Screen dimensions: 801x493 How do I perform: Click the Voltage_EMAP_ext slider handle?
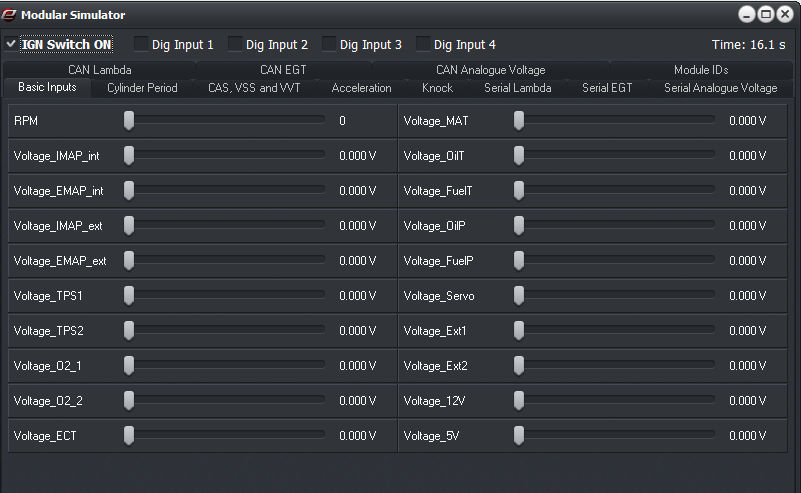(129, 261)
